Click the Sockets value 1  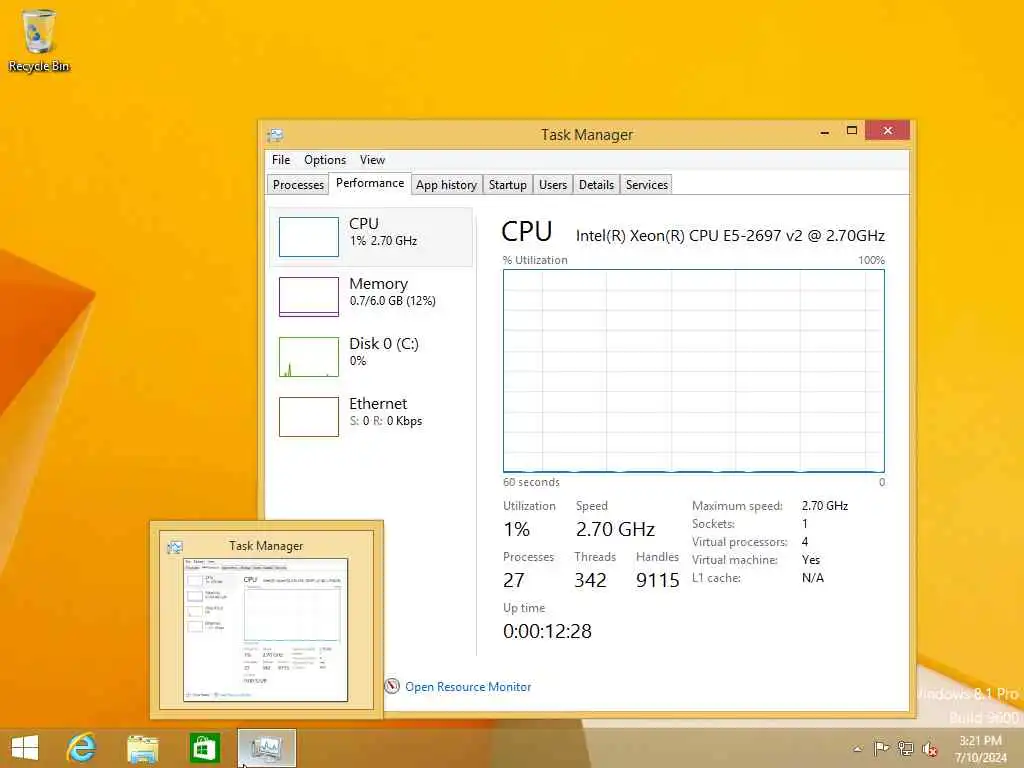[805, 524]
